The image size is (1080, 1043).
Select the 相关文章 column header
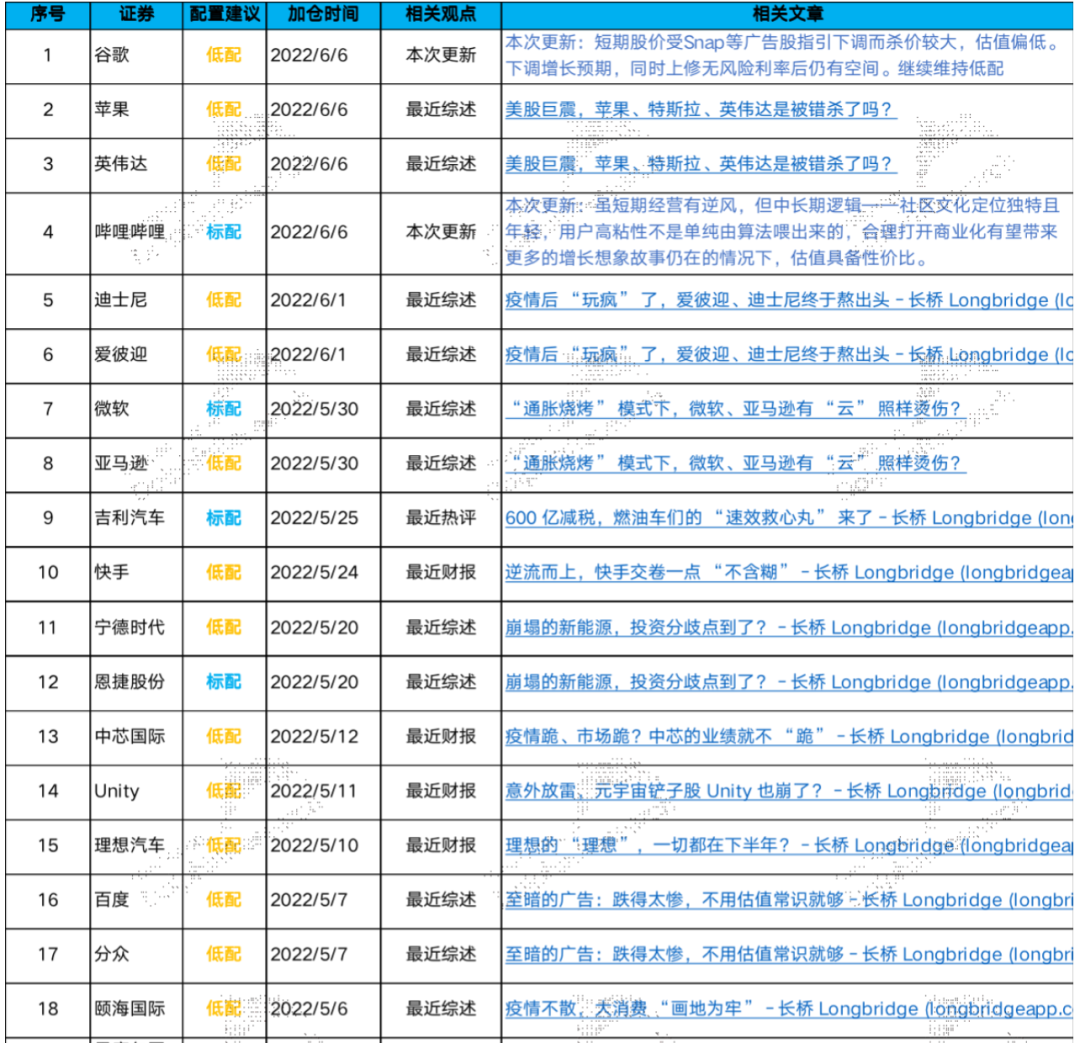tap(787, 14)
